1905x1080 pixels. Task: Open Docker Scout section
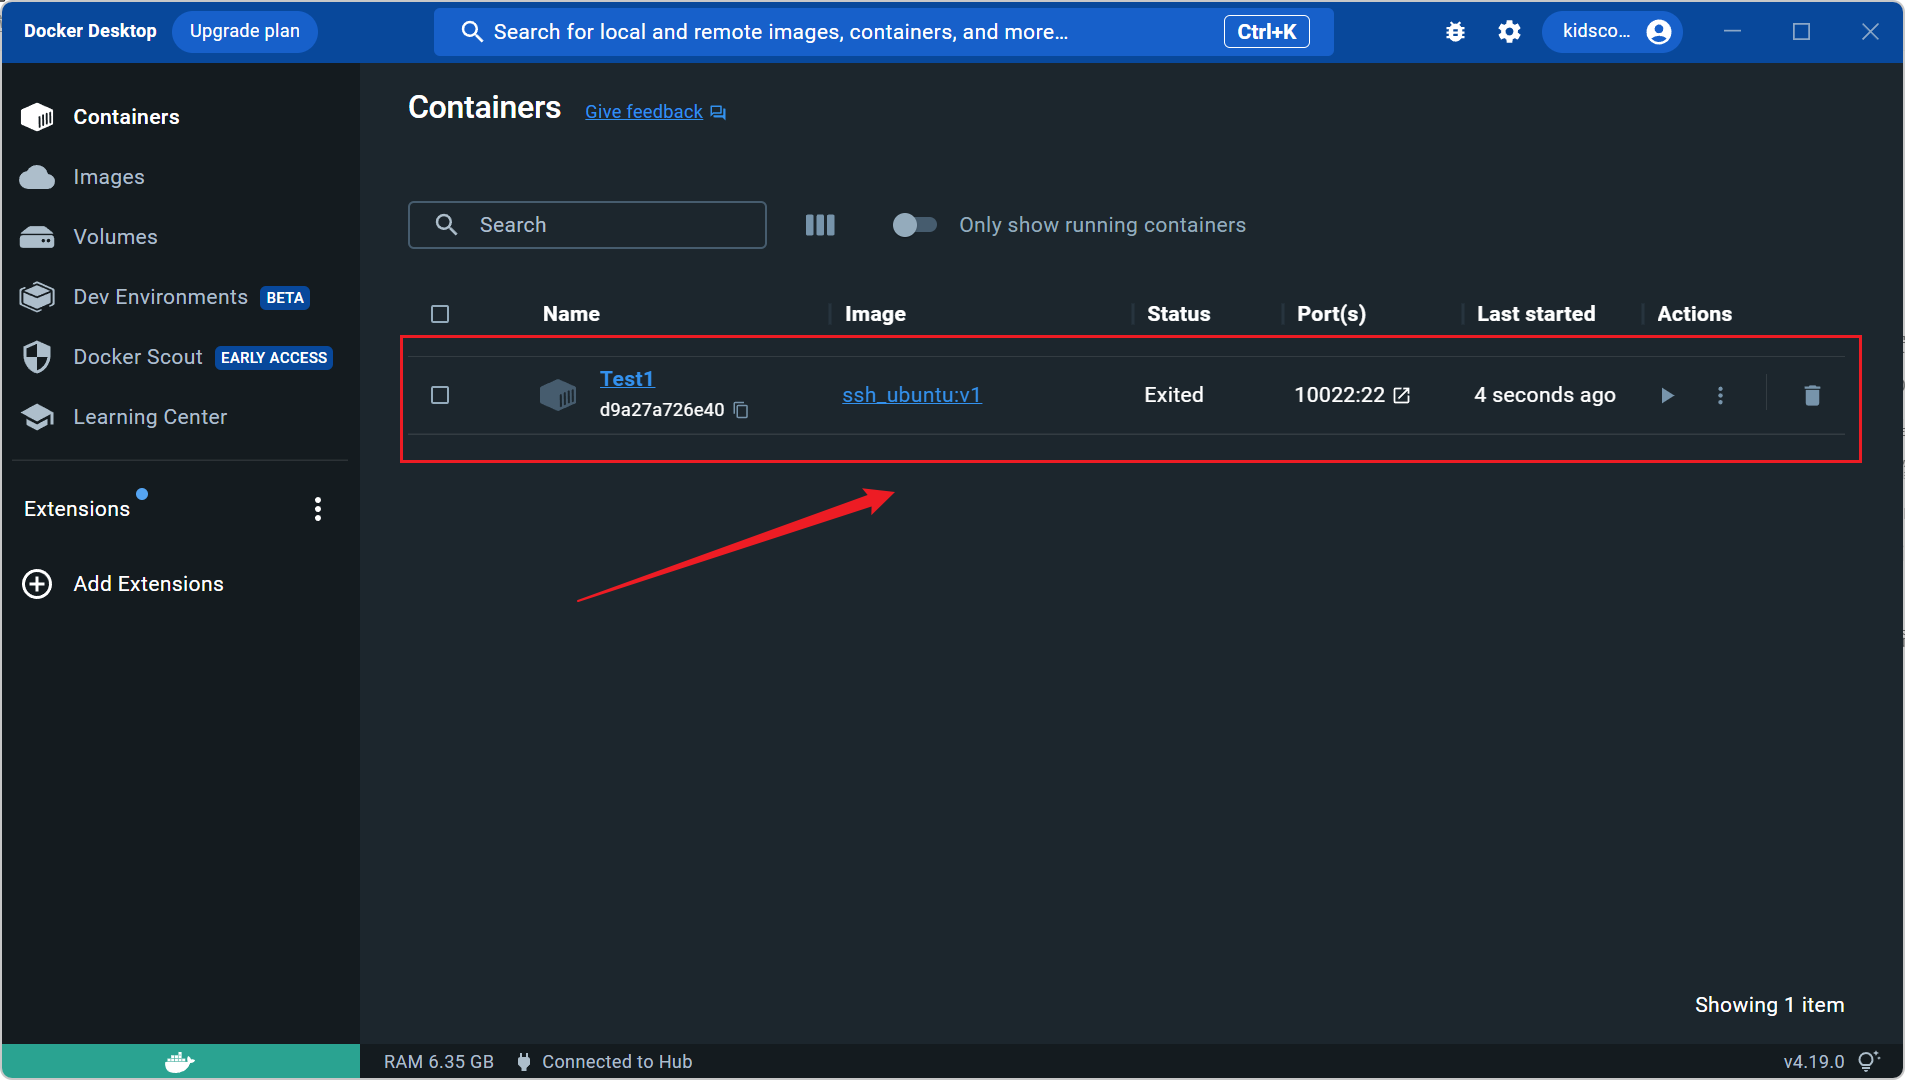click(180, 357)
